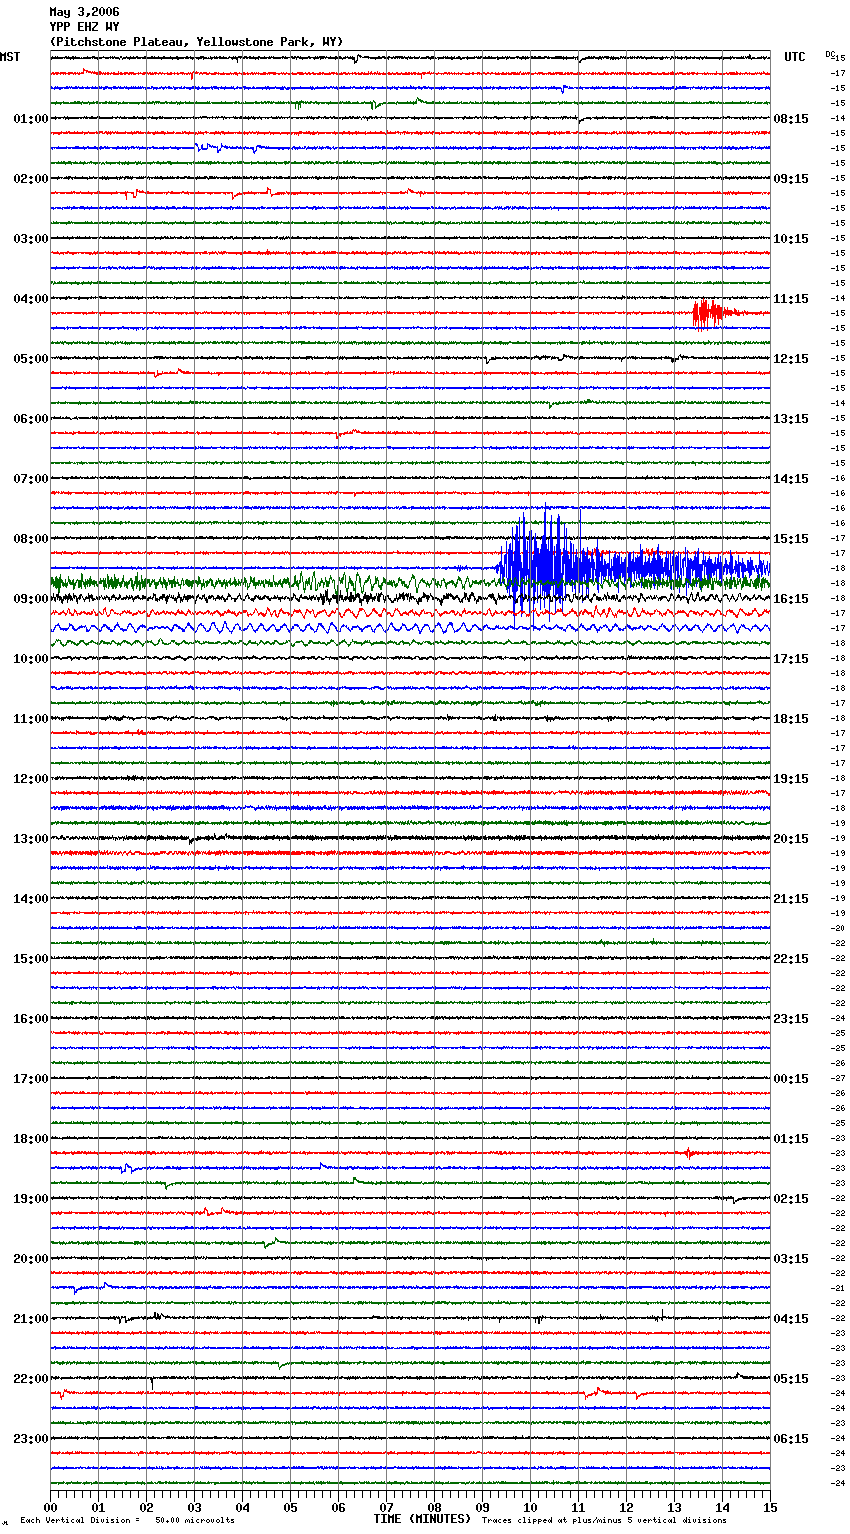Click the 18:15 UTC time label
Viewport: 850px width, 1534px height.
791,719
